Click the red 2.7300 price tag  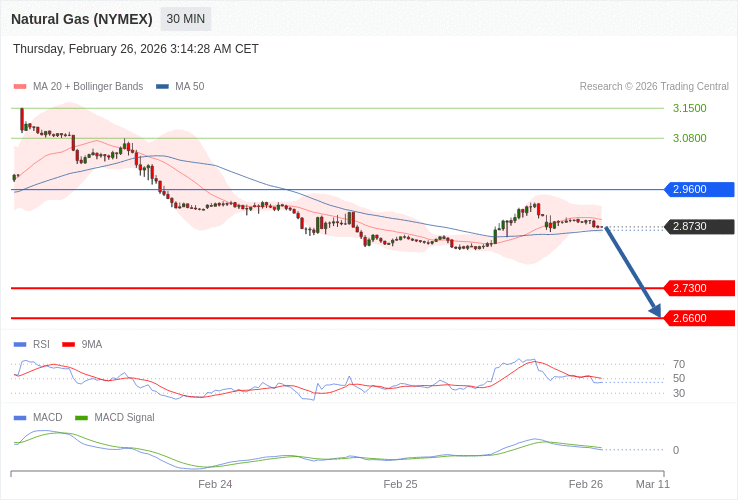pyautogui.click(x=699, y=288)
